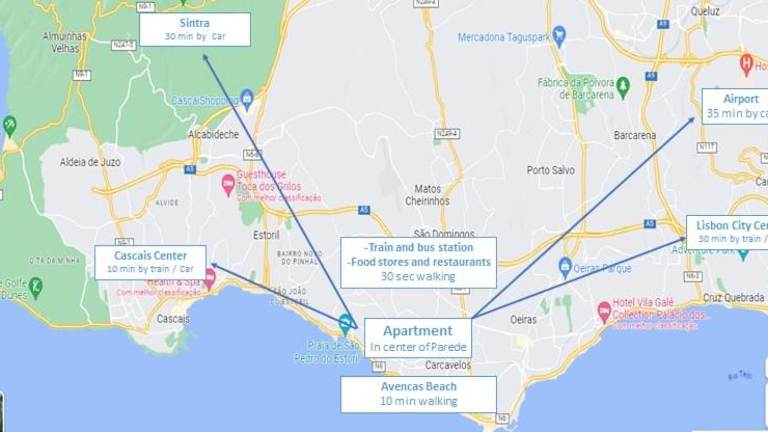This screenshot has width=768, height=432.
Task: Open the Hotel Vila Galé pink hotel pin
Action: pyautogui.click(x=604, y=312)
